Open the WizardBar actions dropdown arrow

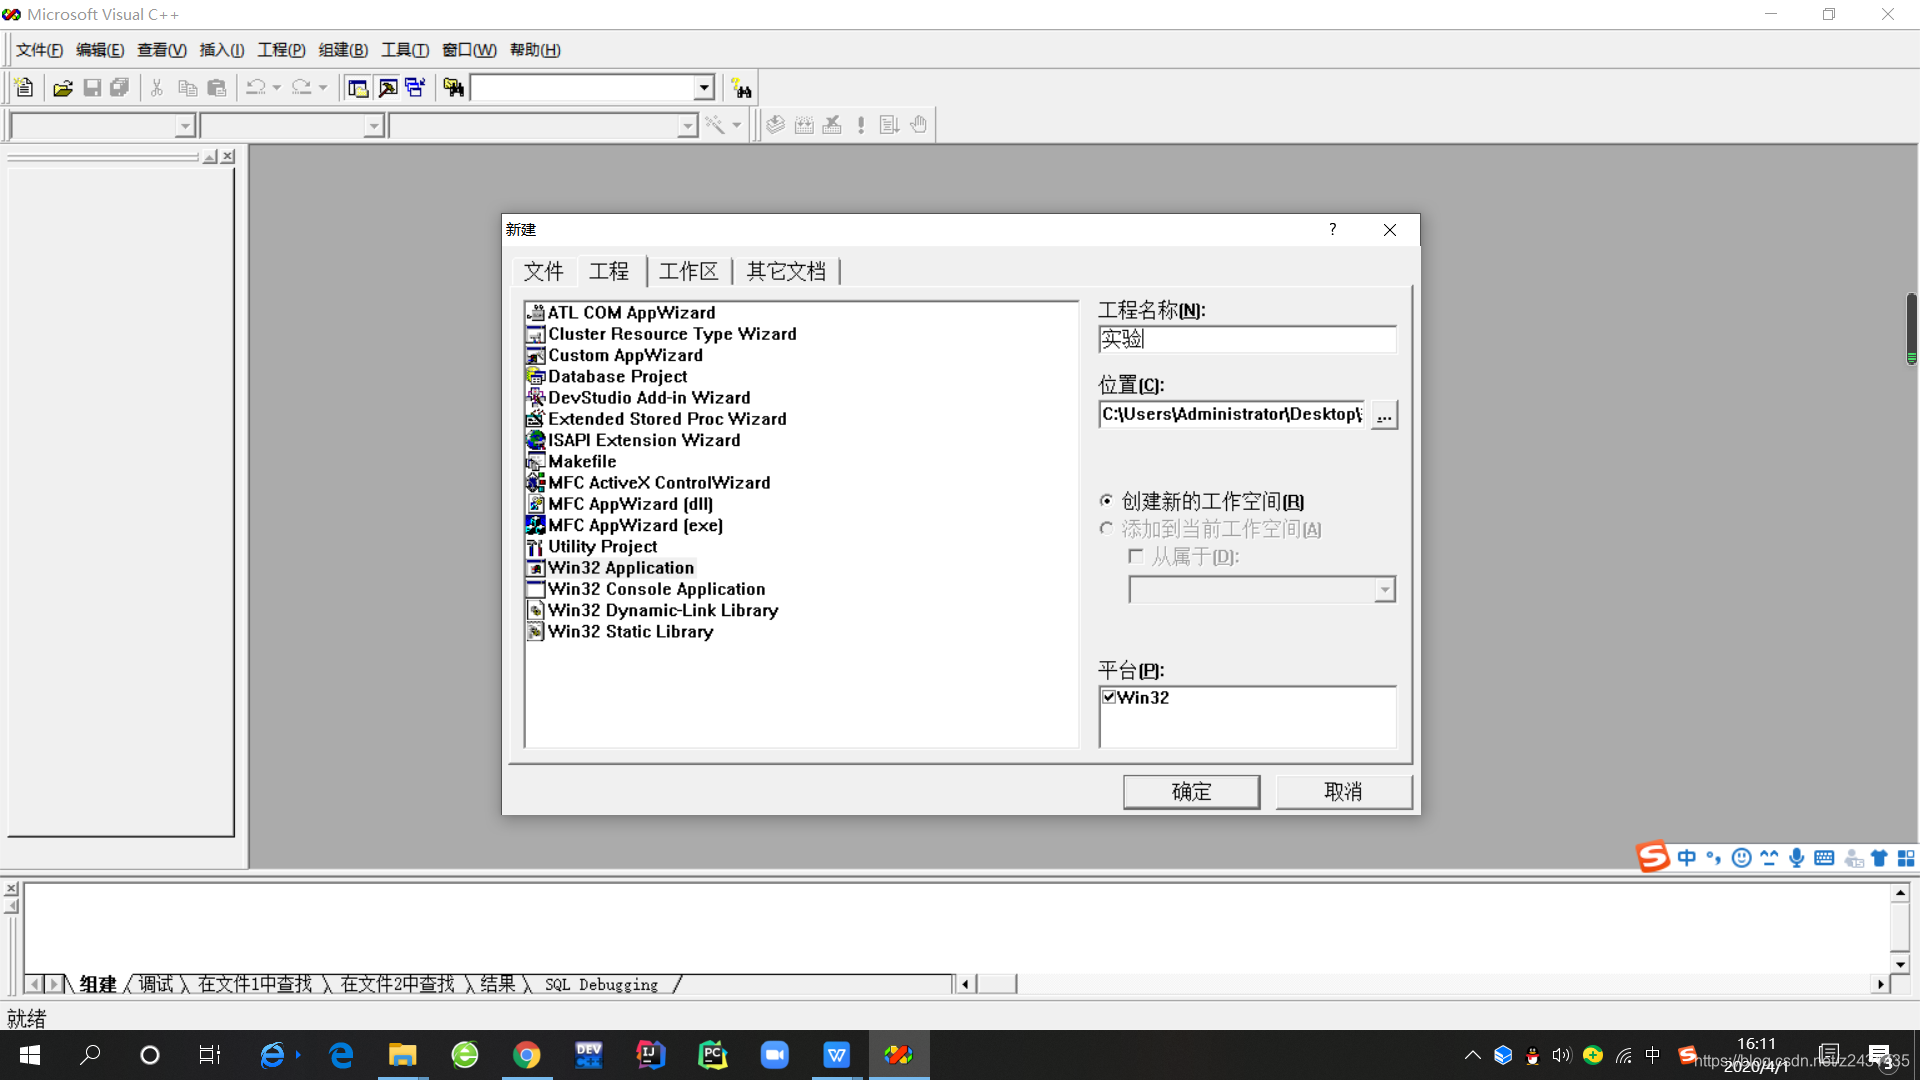[737, 125]
